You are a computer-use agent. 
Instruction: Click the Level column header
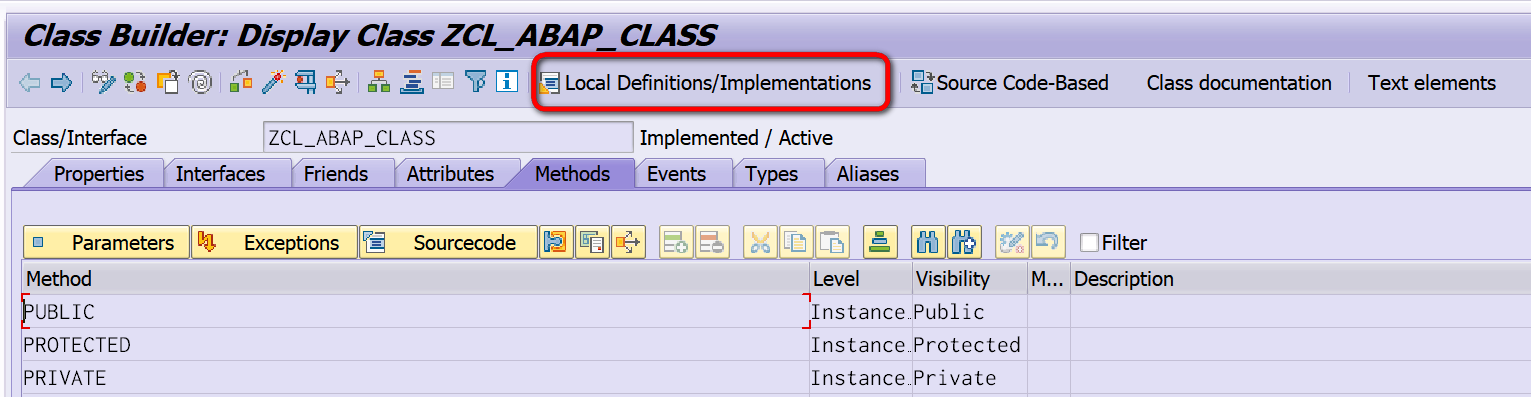pos(861,279)
